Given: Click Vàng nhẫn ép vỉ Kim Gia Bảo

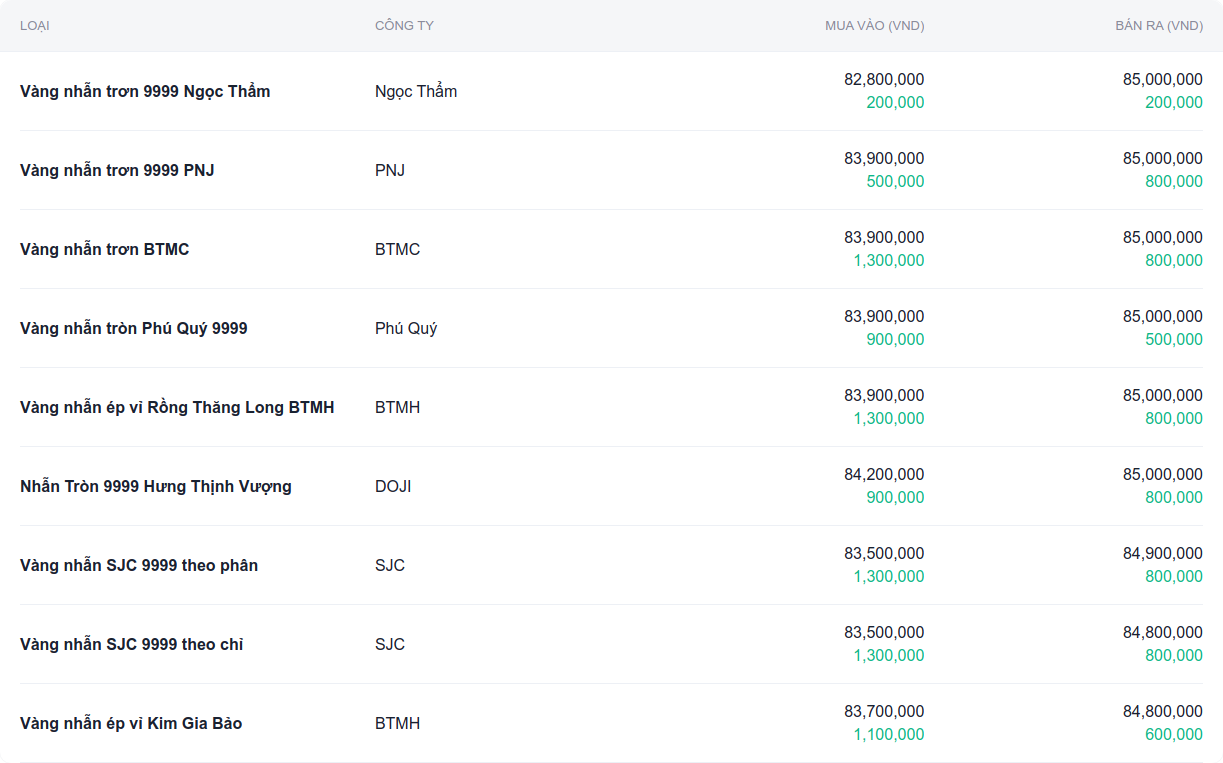Looking at the screenshot, I should [131, 723].
